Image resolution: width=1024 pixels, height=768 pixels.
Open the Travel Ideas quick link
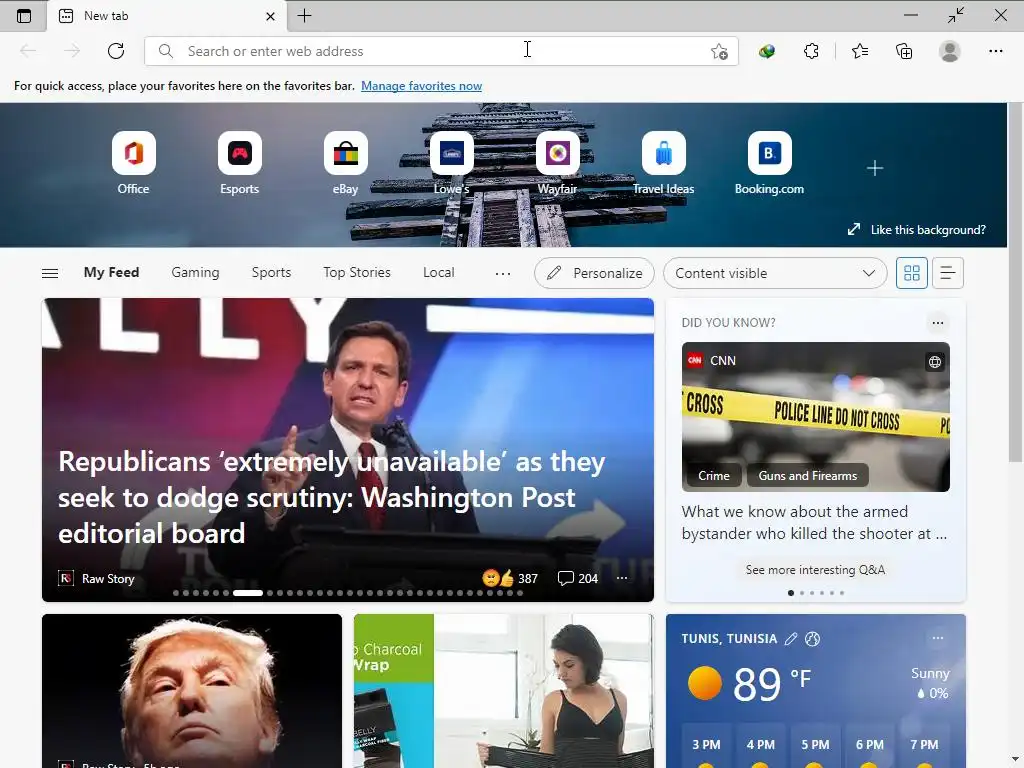(664, 163)
